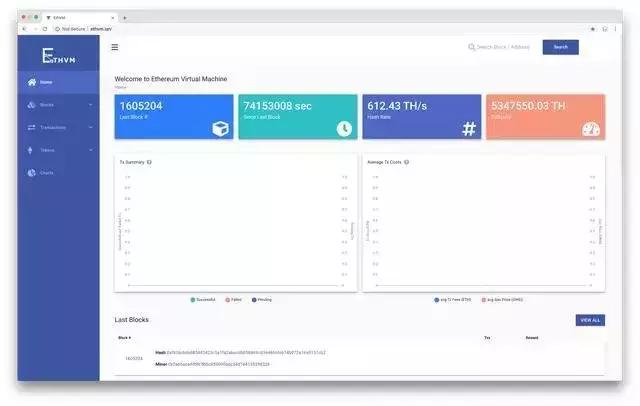The image size is (640, 406).
Task: Open a new browser tab
Action: click(124, 18)
